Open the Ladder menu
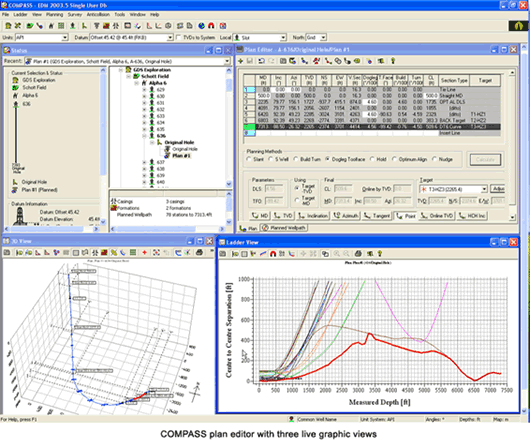 point(20,15)
